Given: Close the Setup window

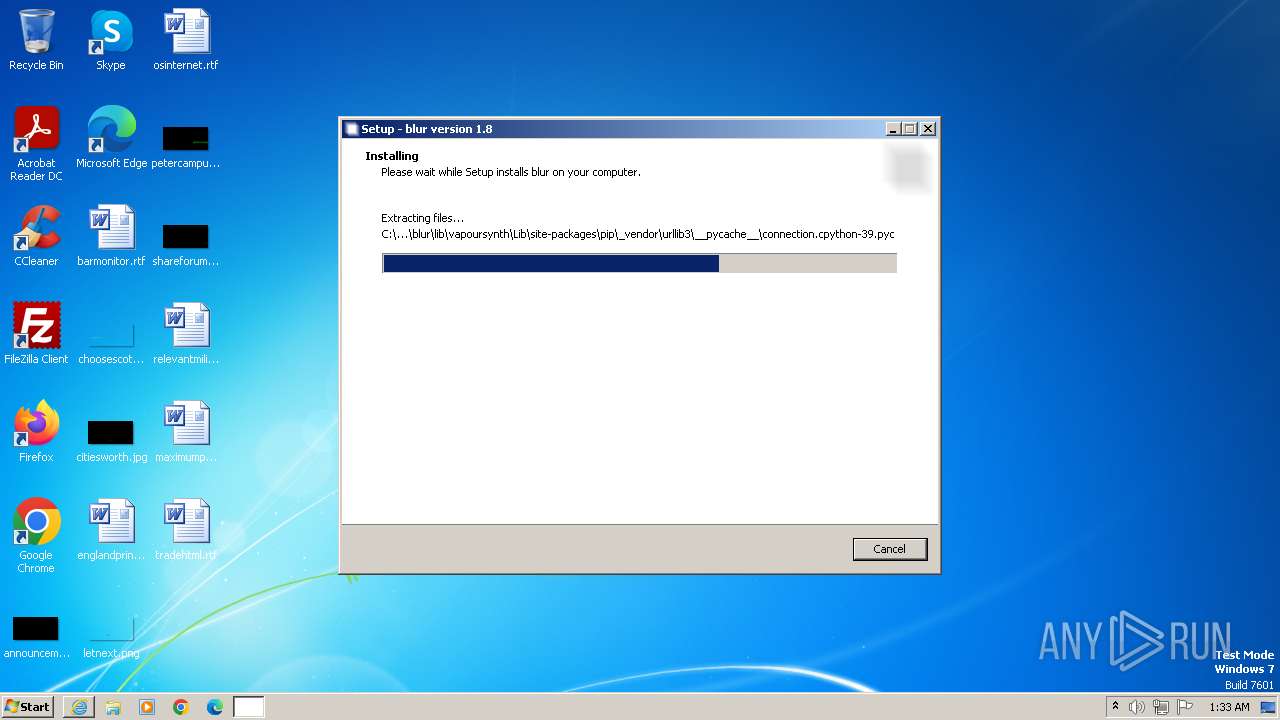Looking at the screenshot, I should tap(928, 129).
